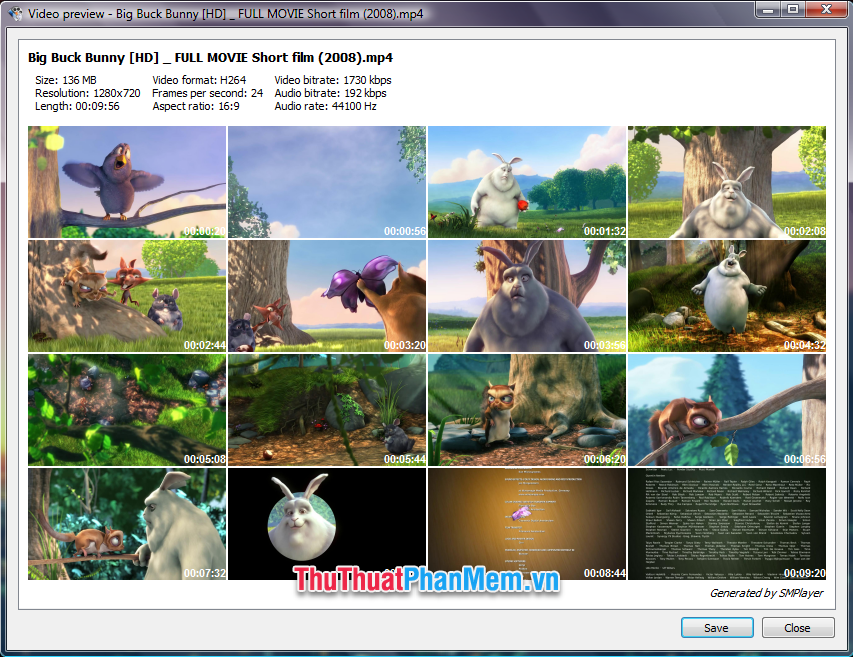Open the final frame timestamped 00:09:20

(x=727, y=523)
